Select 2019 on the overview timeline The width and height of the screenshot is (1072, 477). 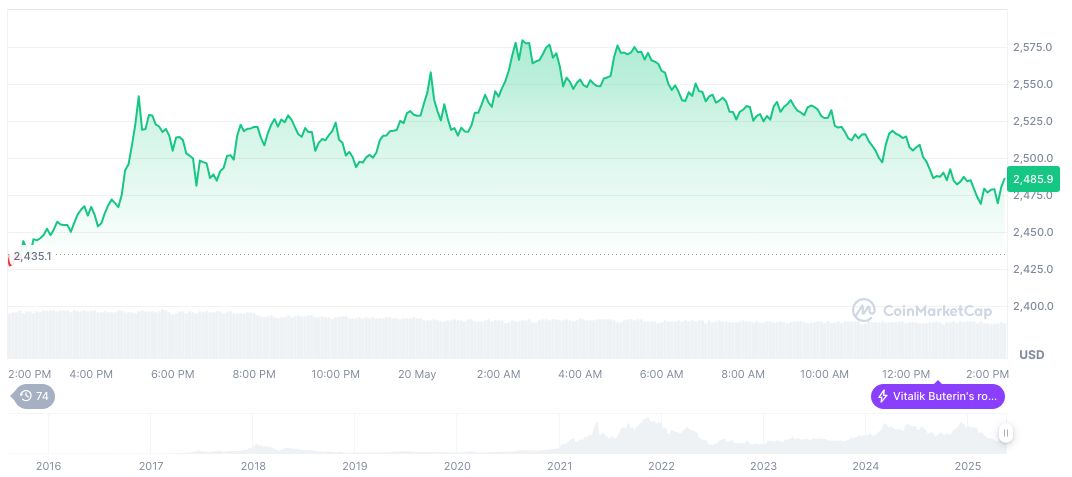point(355,466)
